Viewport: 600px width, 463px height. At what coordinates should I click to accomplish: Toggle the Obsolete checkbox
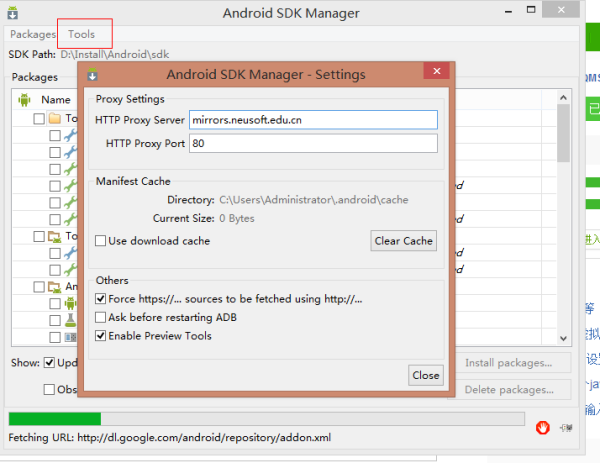[49, 389]
